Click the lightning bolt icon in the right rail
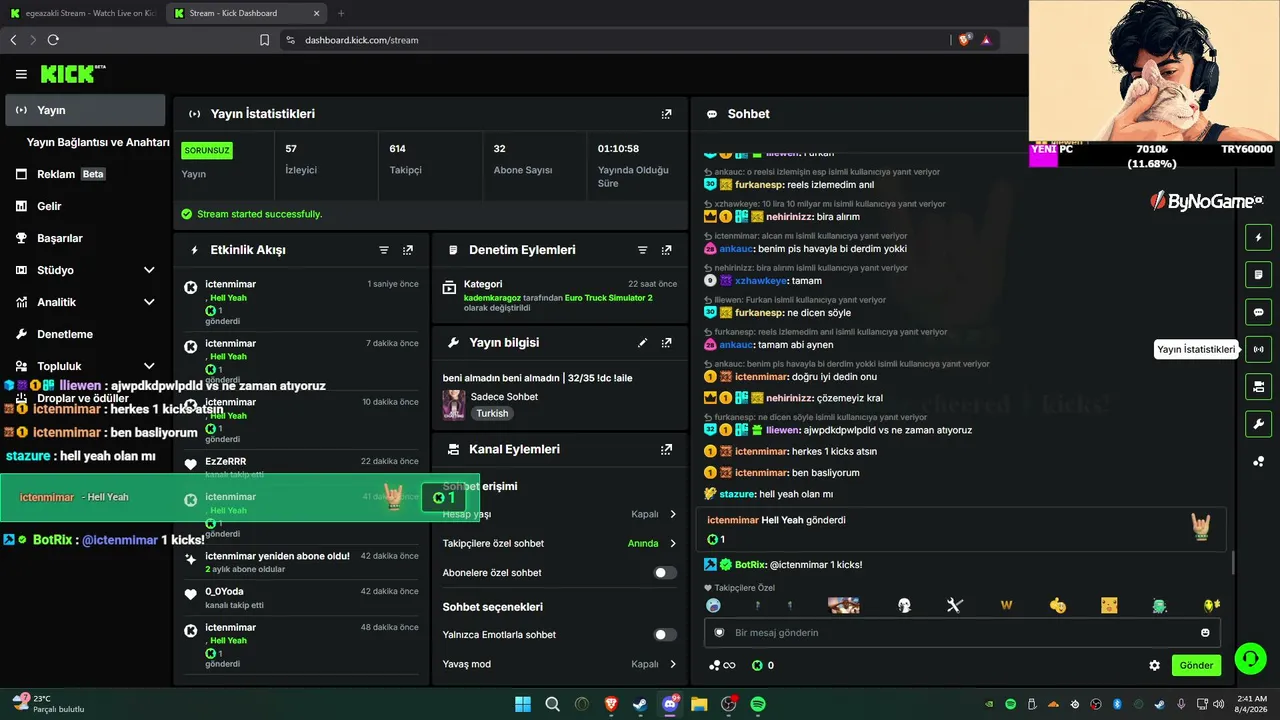1280x720 pixels. (1258, 237)
